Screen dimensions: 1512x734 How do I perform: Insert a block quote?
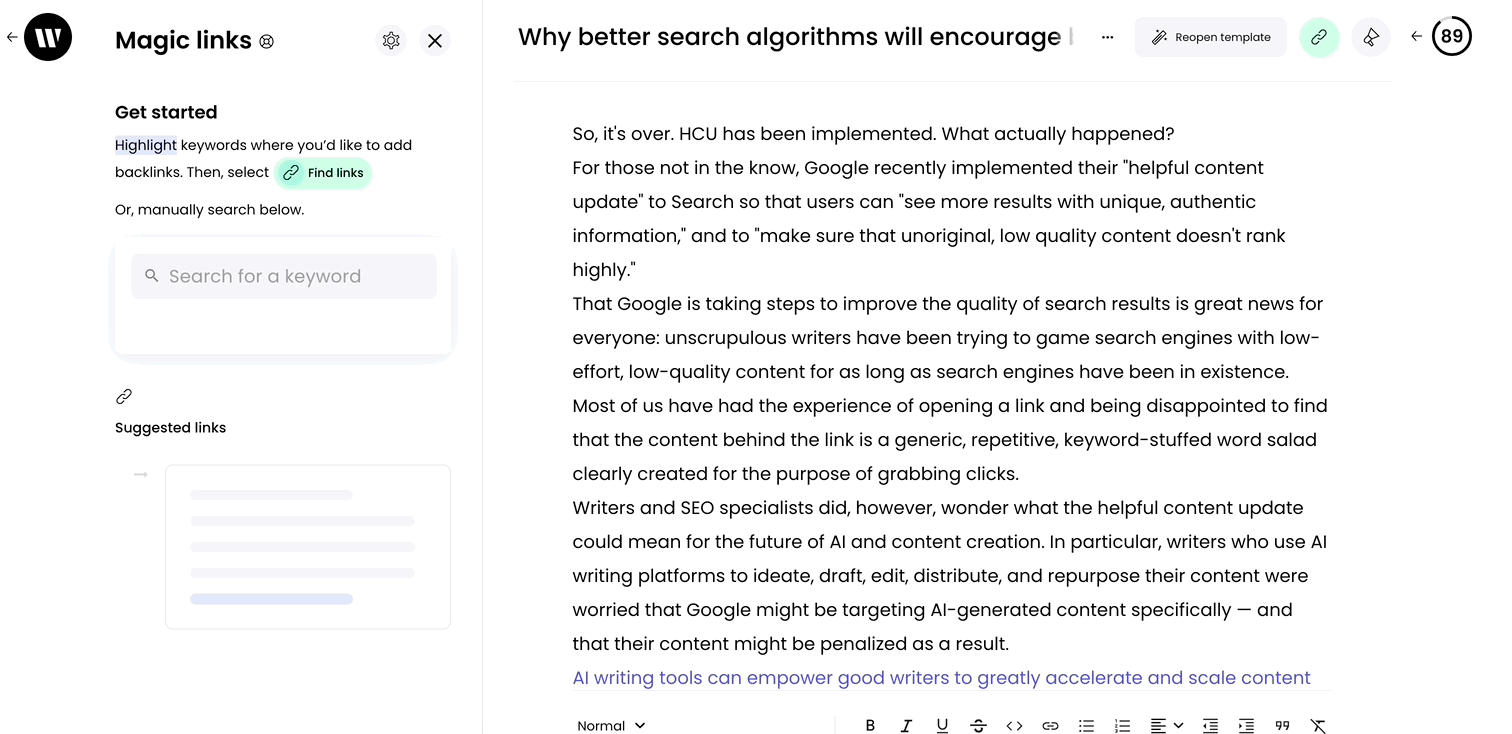pyautogui.click(x=1282, y=726)
